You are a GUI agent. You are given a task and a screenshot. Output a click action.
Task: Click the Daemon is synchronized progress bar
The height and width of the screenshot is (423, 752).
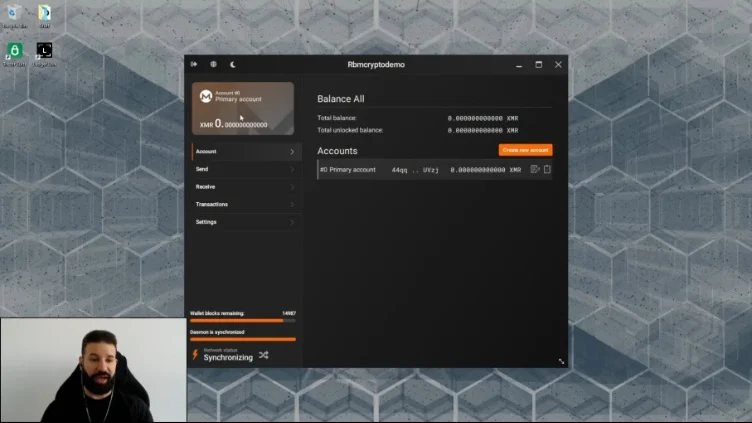tap(243, 339)
